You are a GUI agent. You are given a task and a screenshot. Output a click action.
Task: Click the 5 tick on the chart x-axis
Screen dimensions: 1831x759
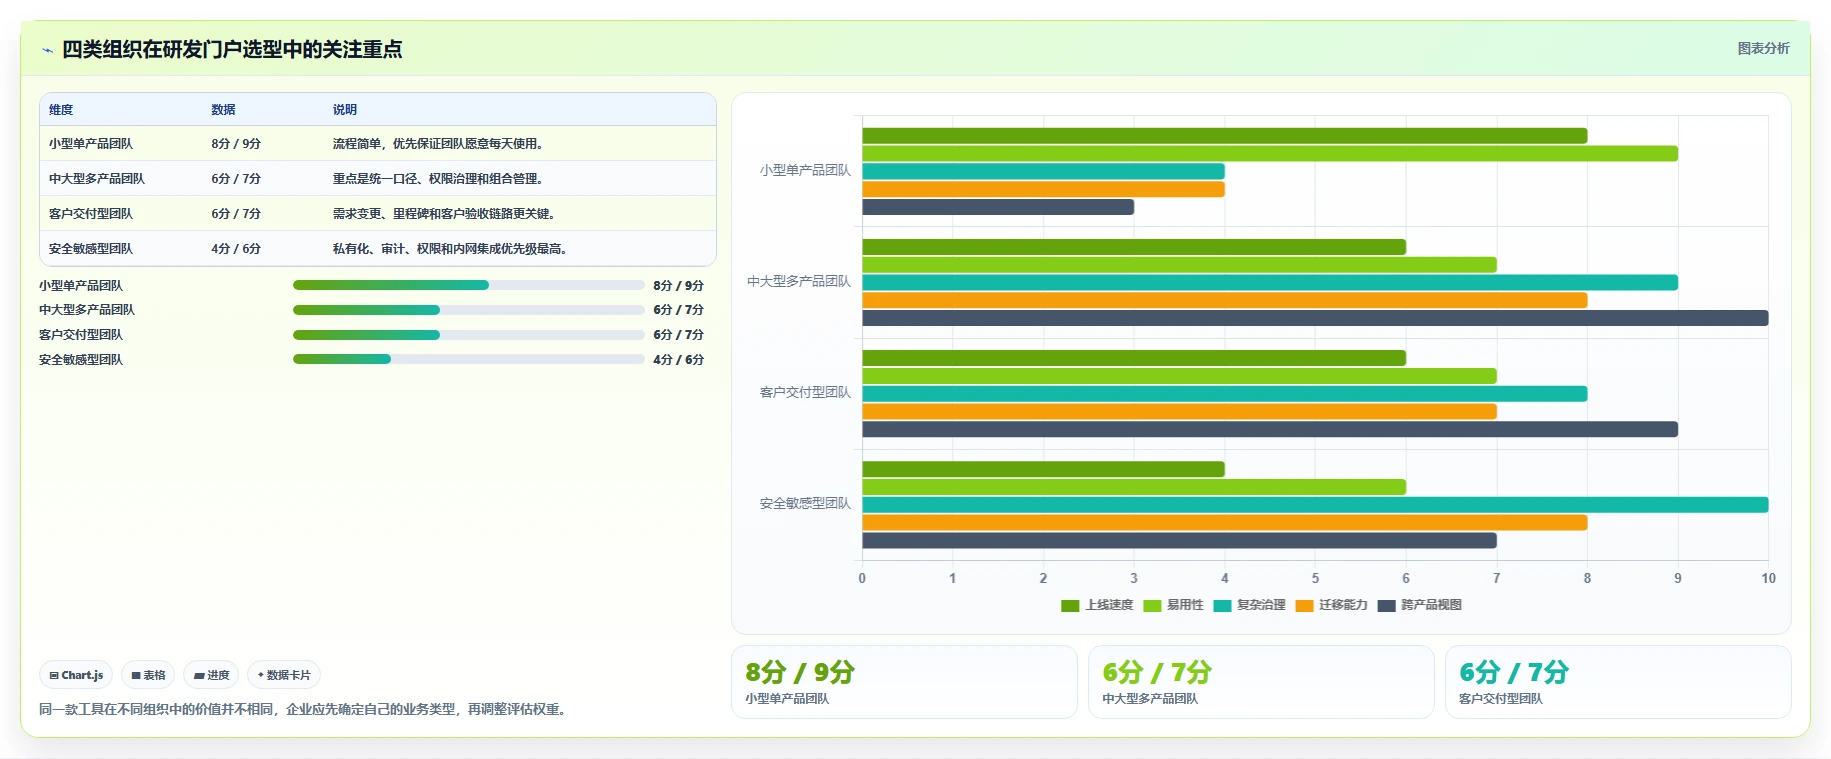tap(1315, 578)
